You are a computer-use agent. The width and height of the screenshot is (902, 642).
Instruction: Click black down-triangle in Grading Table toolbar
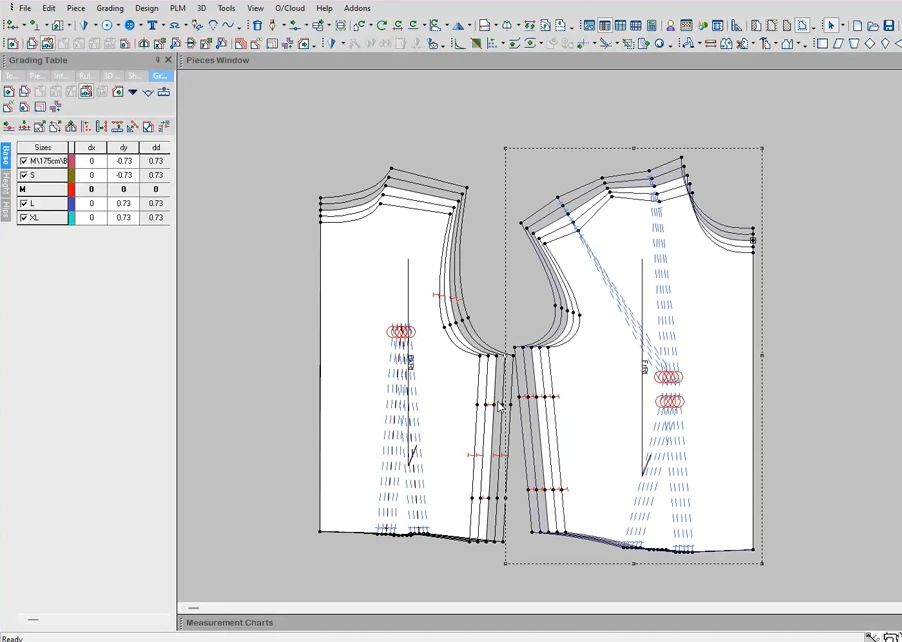(132, 92)
